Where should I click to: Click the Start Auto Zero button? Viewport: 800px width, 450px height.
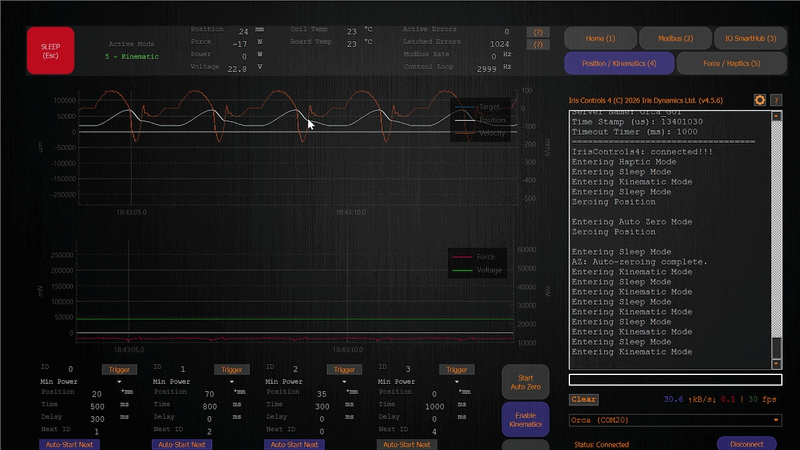point(525,381)
